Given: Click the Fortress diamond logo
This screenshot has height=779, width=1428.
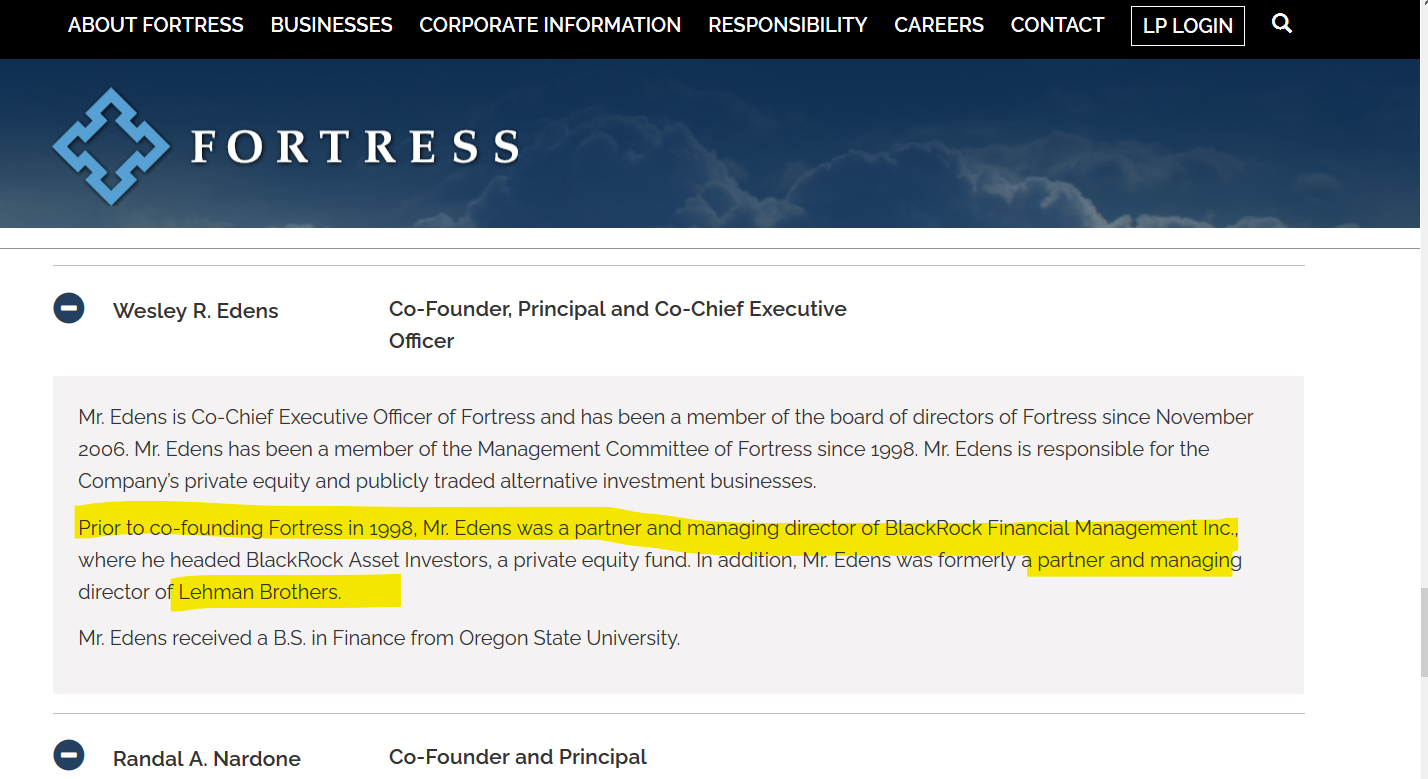Looking at the screenshot, I should click(110, 146).
